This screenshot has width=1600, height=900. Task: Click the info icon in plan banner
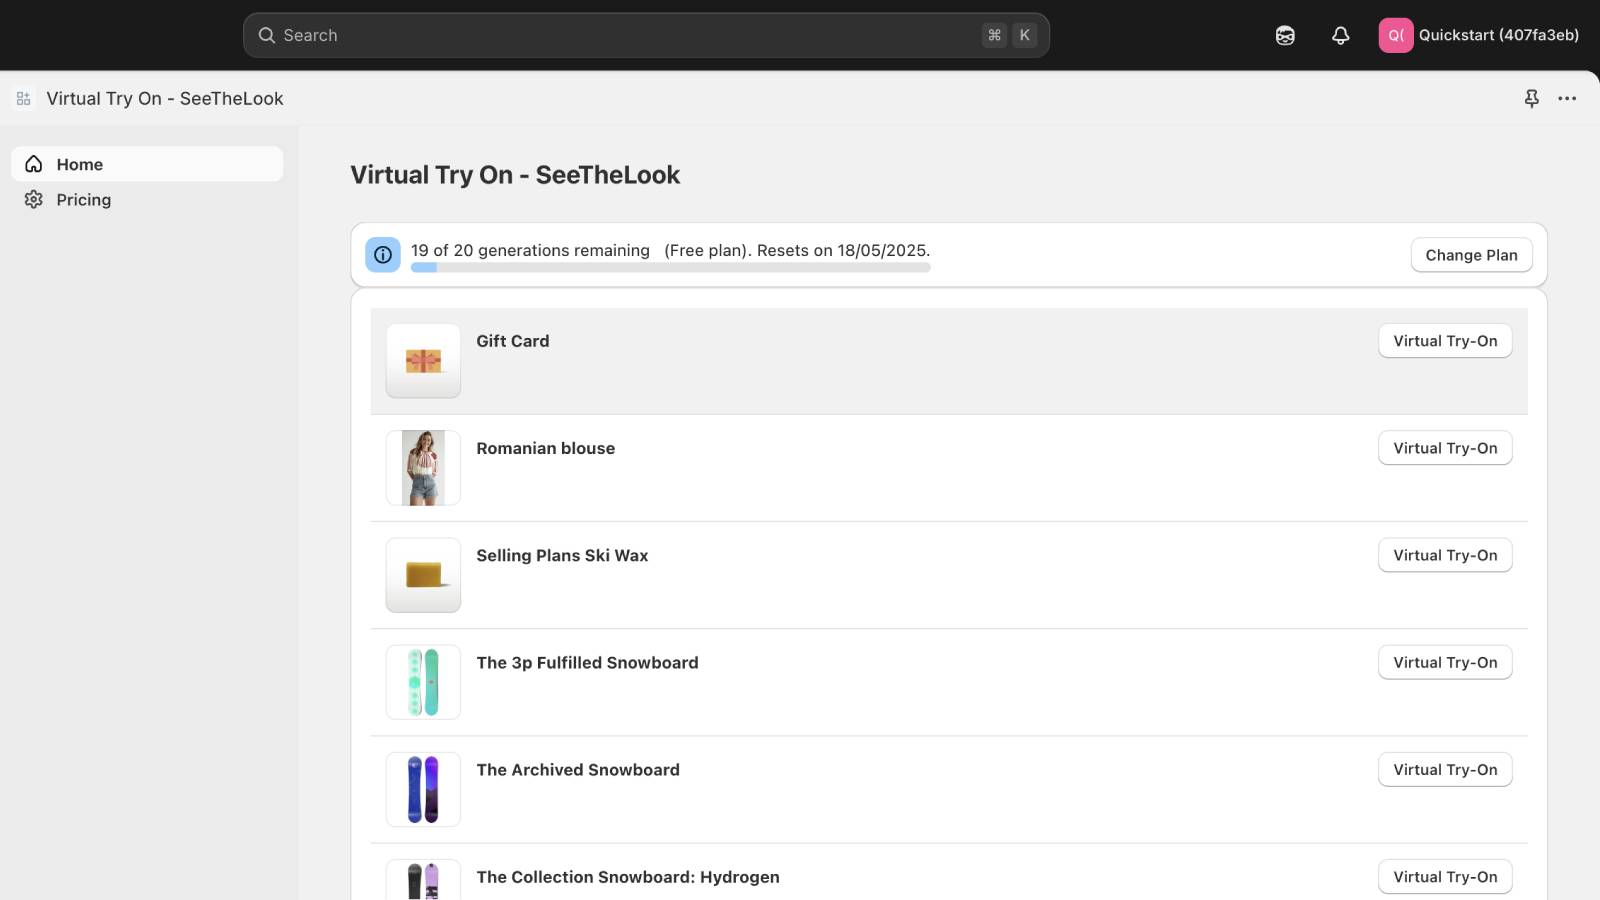(x=383, y=255)
